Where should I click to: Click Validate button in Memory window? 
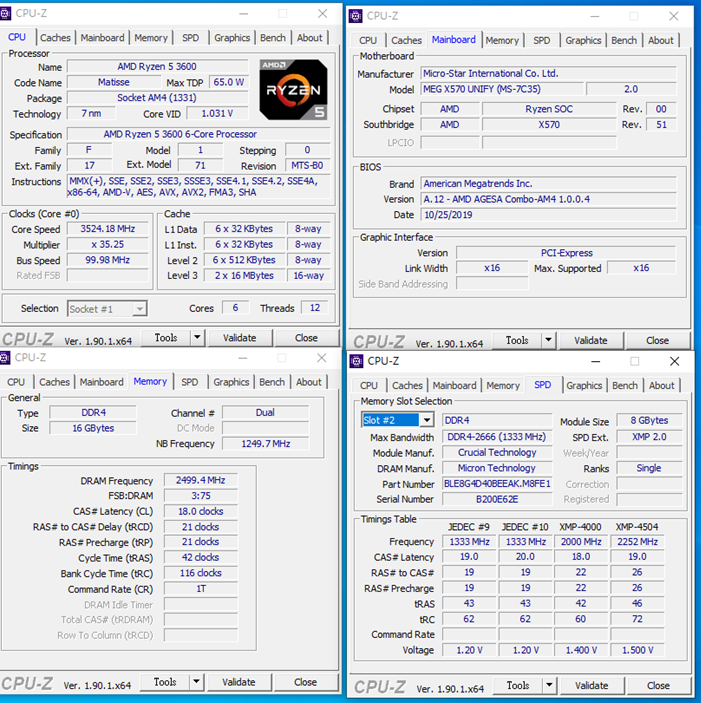[x=239, y=682]
